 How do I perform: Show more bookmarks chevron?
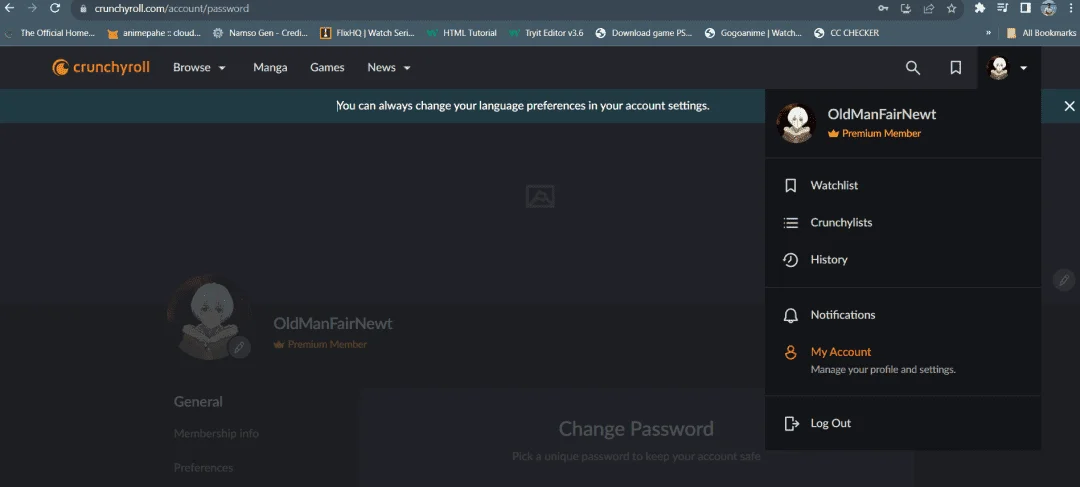tap(989, 32)
